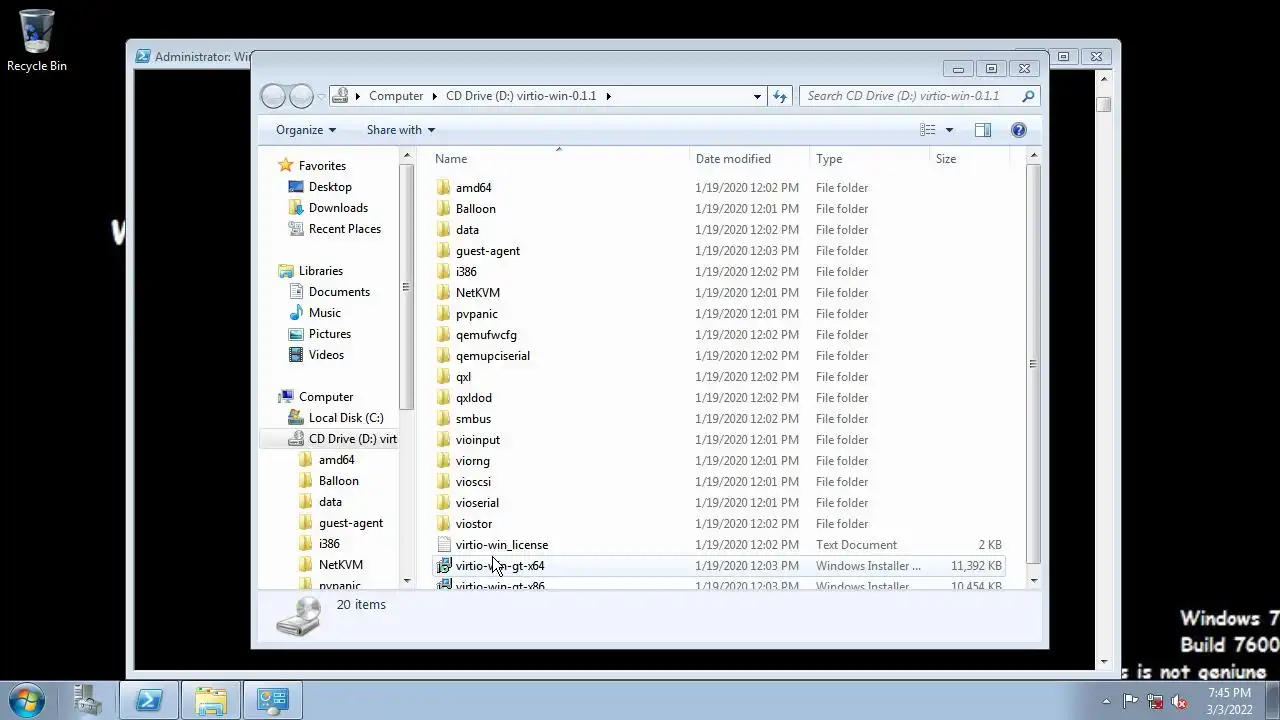This screenshot has width=1280, height=720.
Task: Click CD Drive (D:) virtio-win-0.1.1 breadcrumb
Action: pyautogui.click(x=521, y=96)
